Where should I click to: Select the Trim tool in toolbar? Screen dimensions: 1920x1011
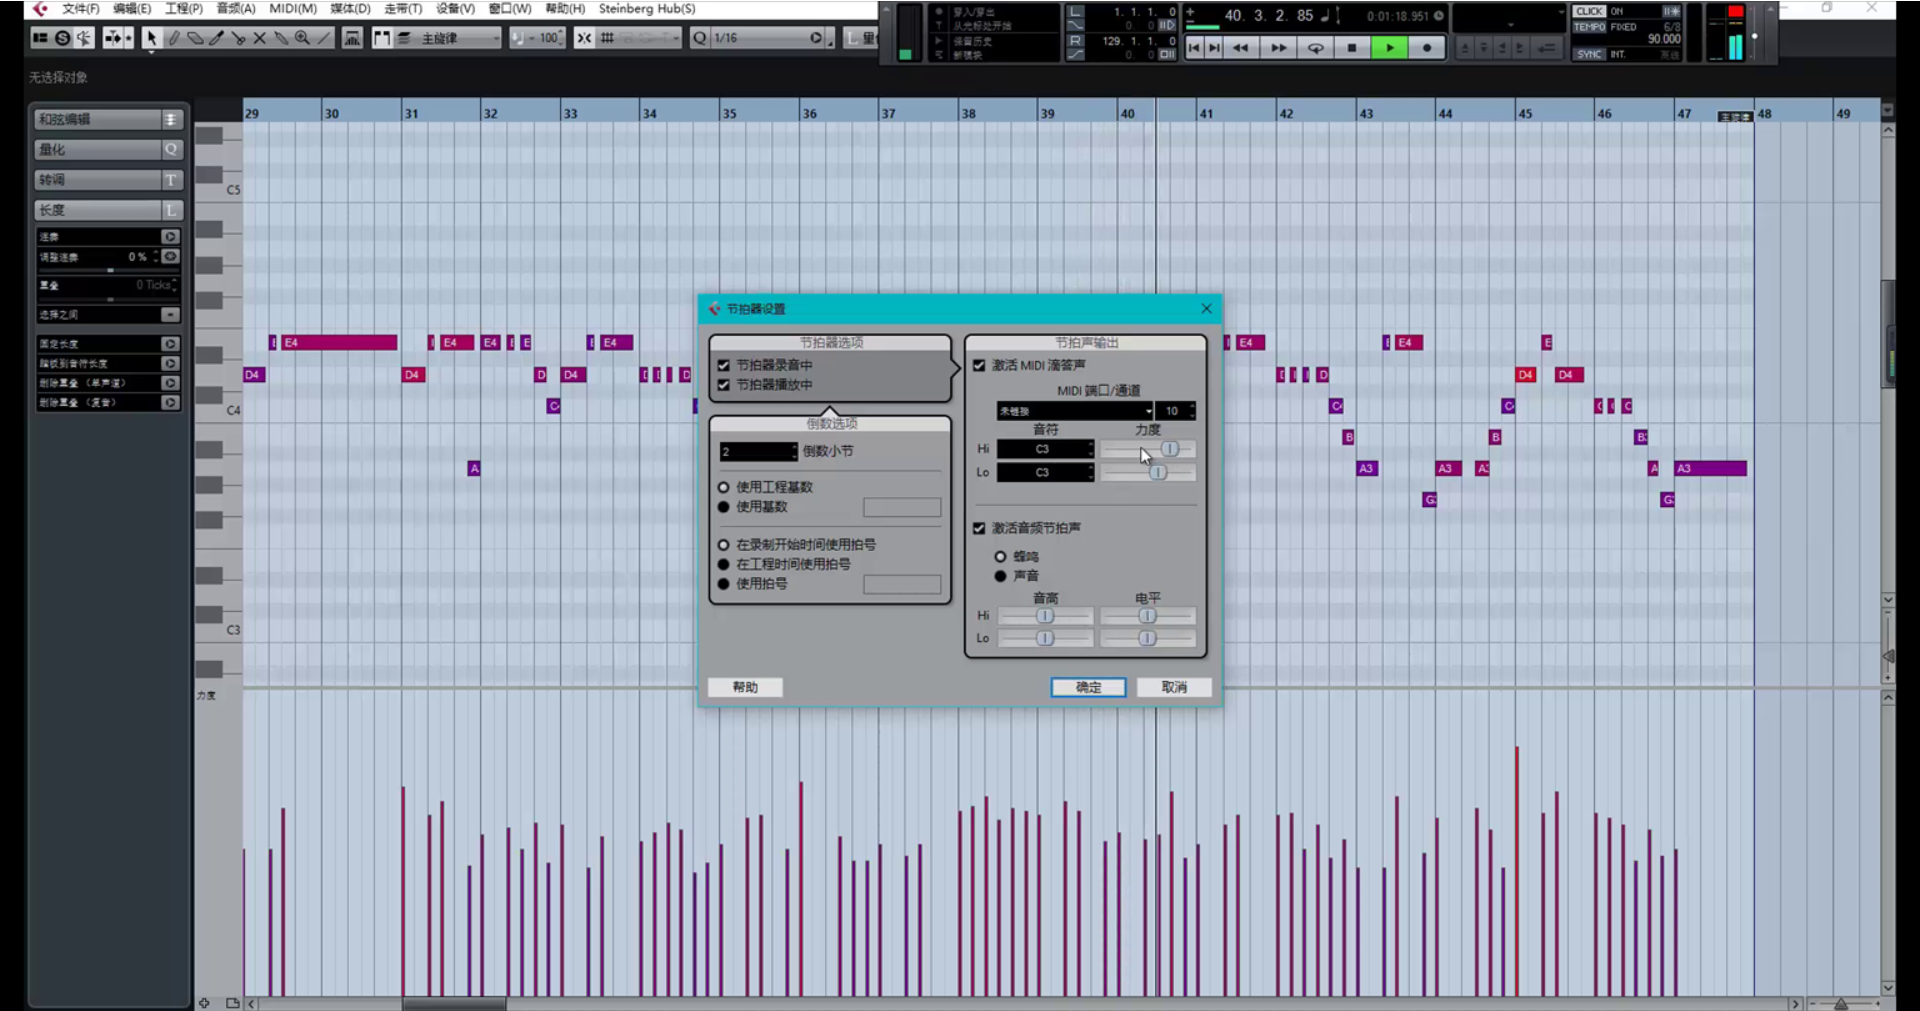216,38
